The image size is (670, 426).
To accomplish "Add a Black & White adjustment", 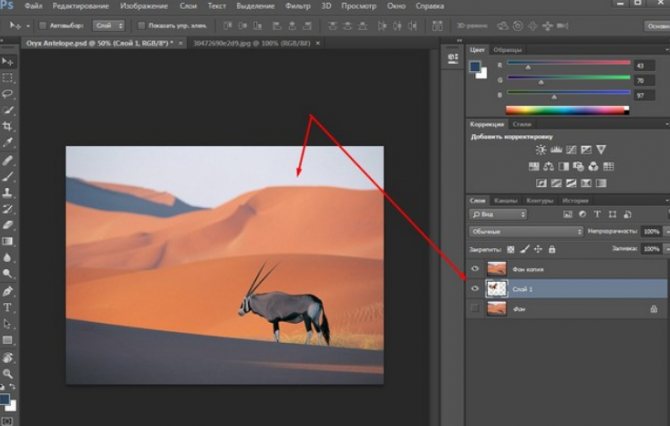I will click(564, 166).
